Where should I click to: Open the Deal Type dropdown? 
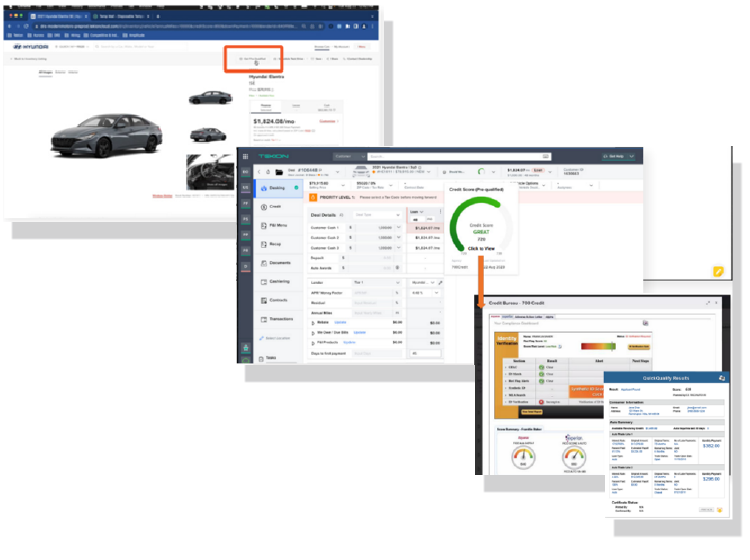pos(377,215)
